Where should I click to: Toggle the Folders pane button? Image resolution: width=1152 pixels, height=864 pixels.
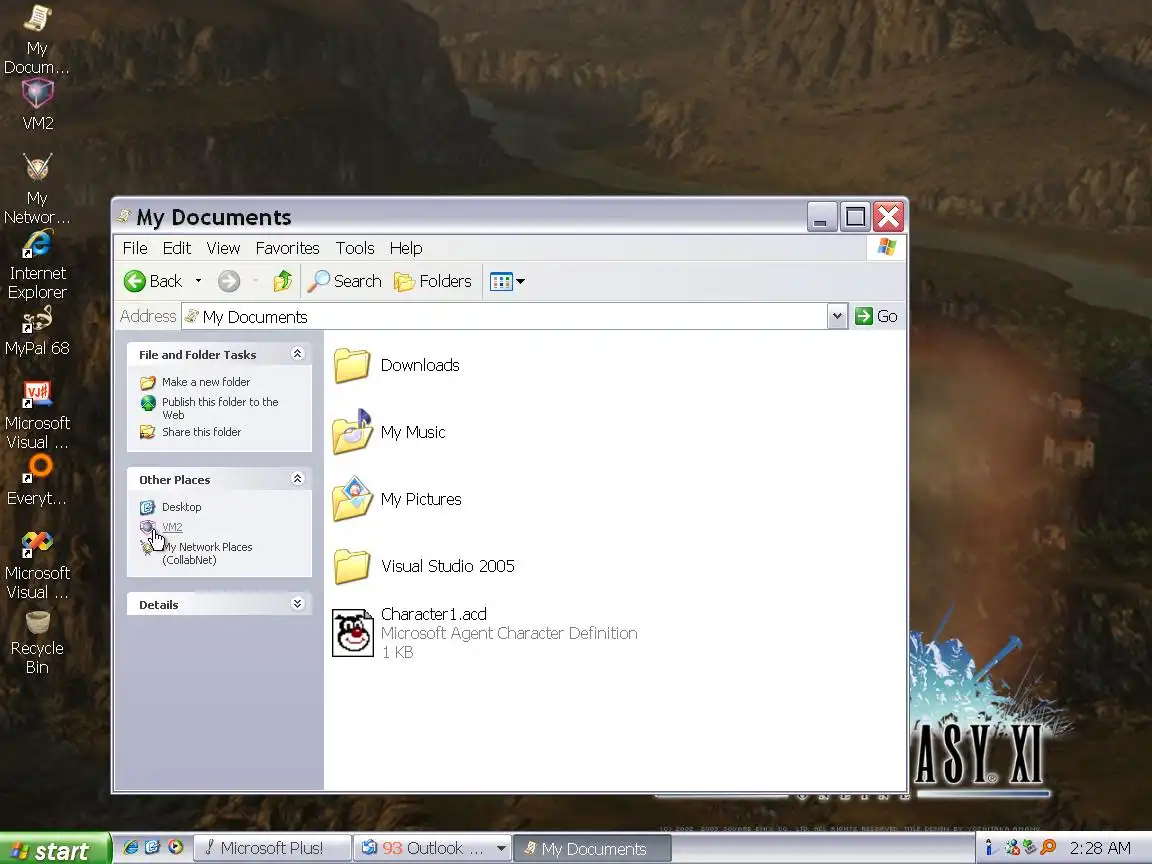[x=433, y=281]
